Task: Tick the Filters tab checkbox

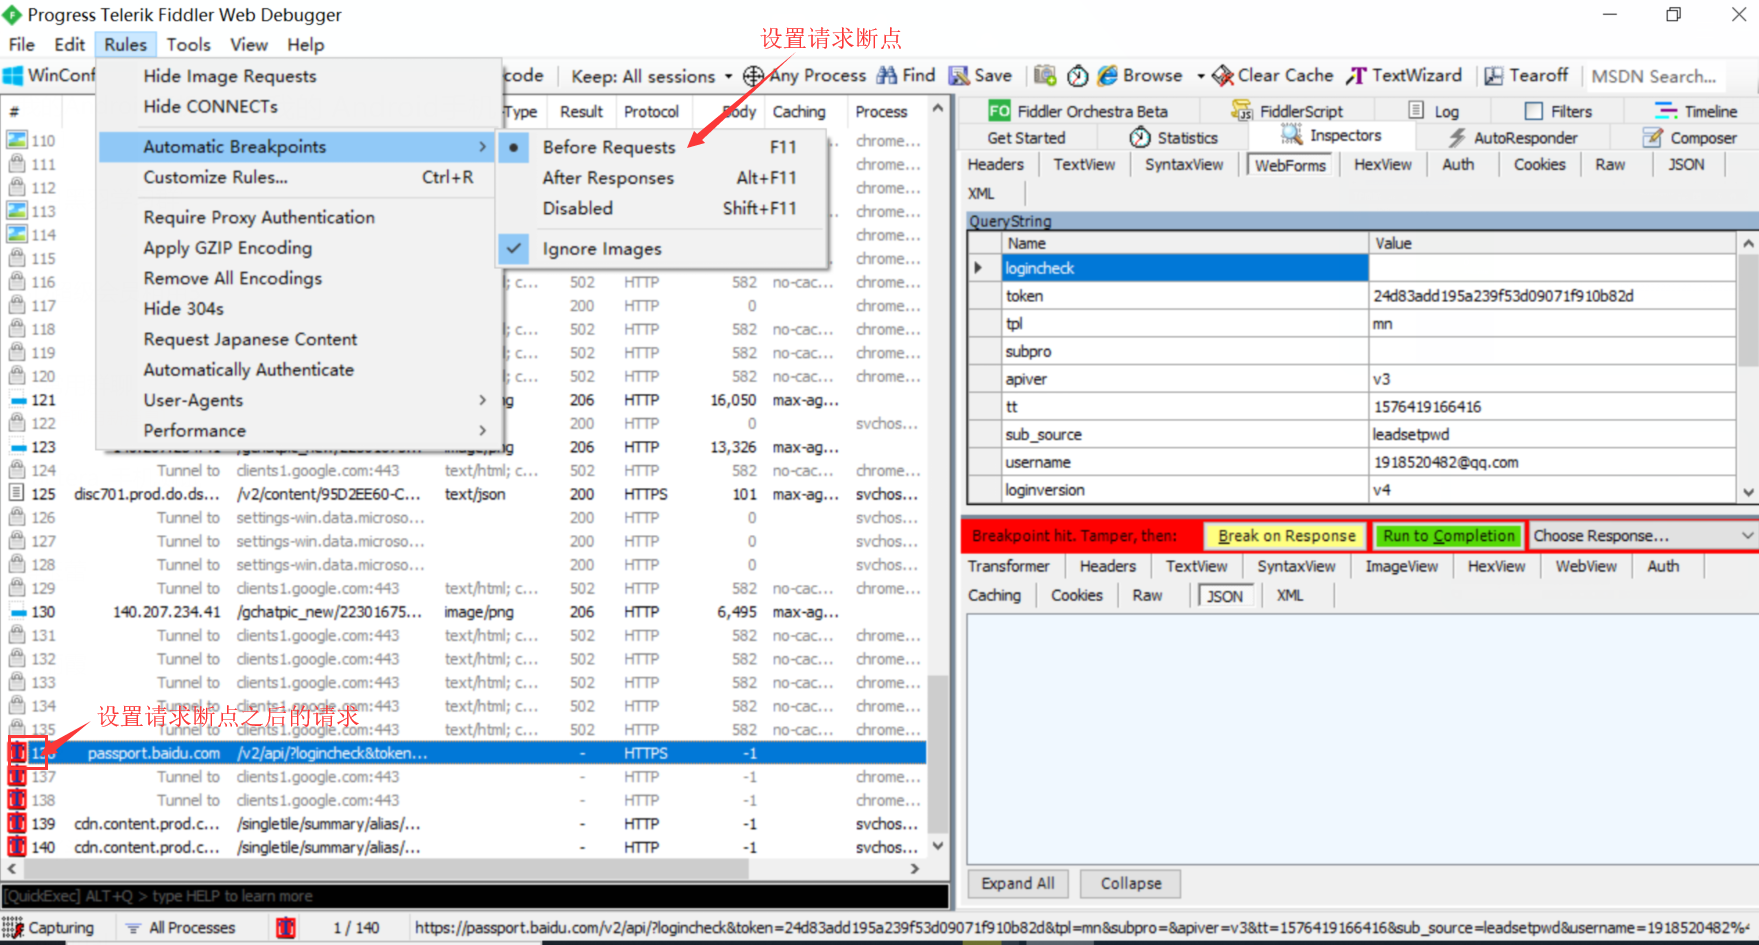Action: coord(1534,111)
